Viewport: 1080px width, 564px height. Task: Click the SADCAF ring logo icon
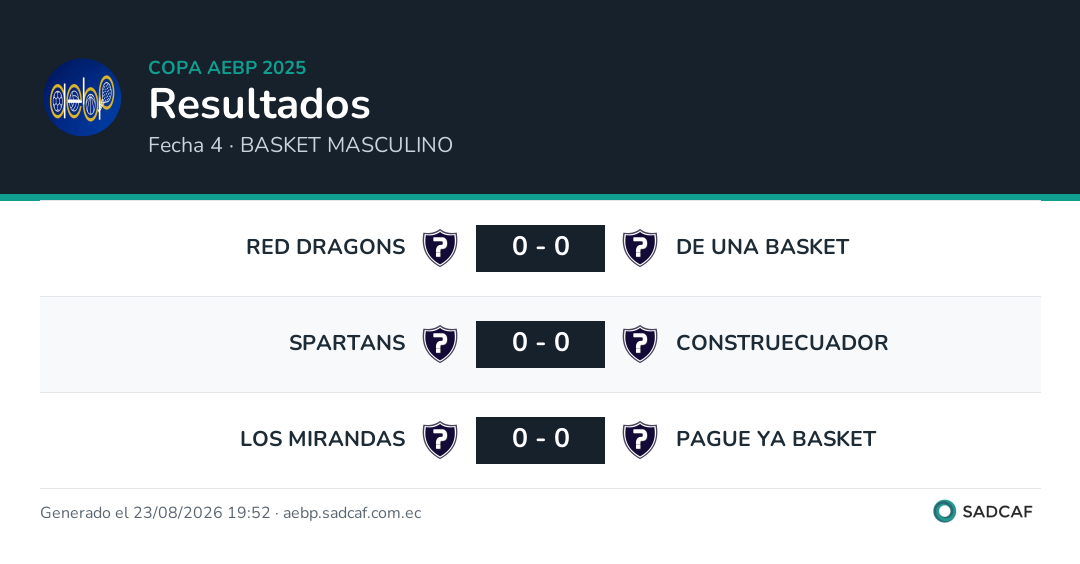click(x=944, y=511)
